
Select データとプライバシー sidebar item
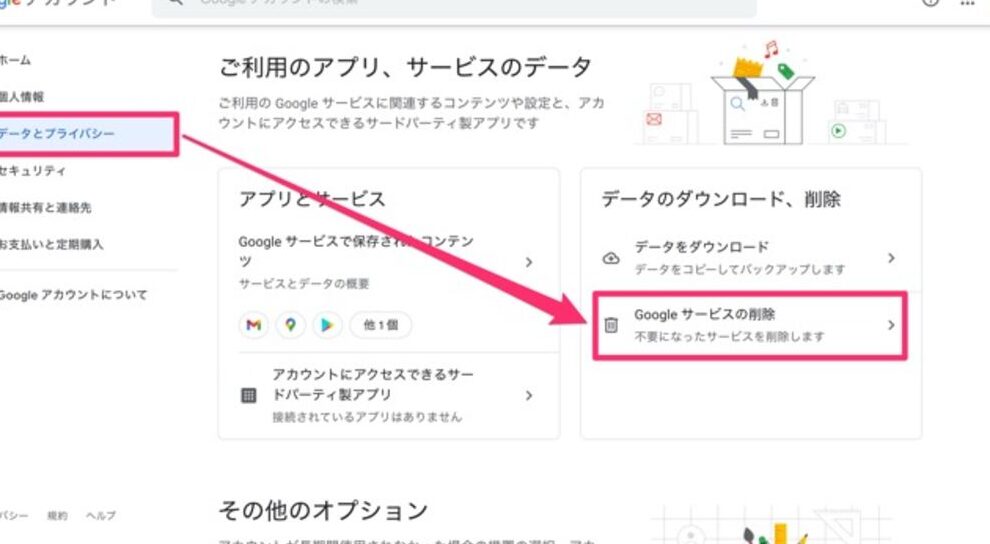click(x=58, y=134)
